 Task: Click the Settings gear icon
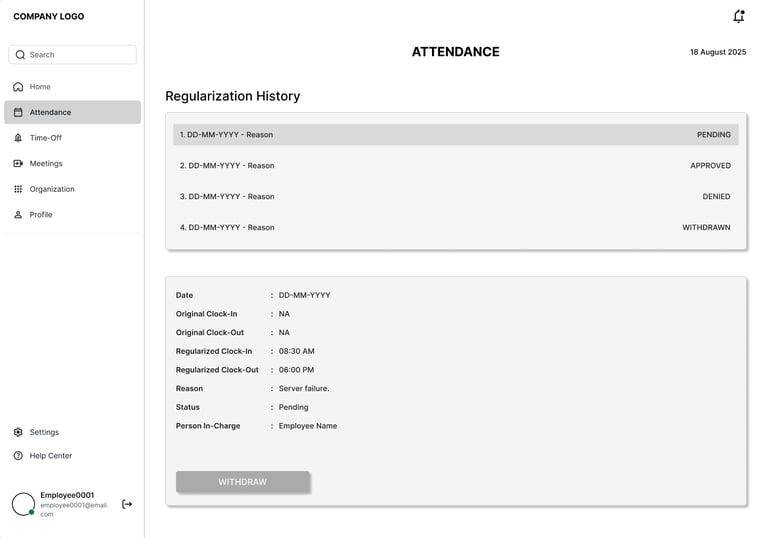coord(18,433)
